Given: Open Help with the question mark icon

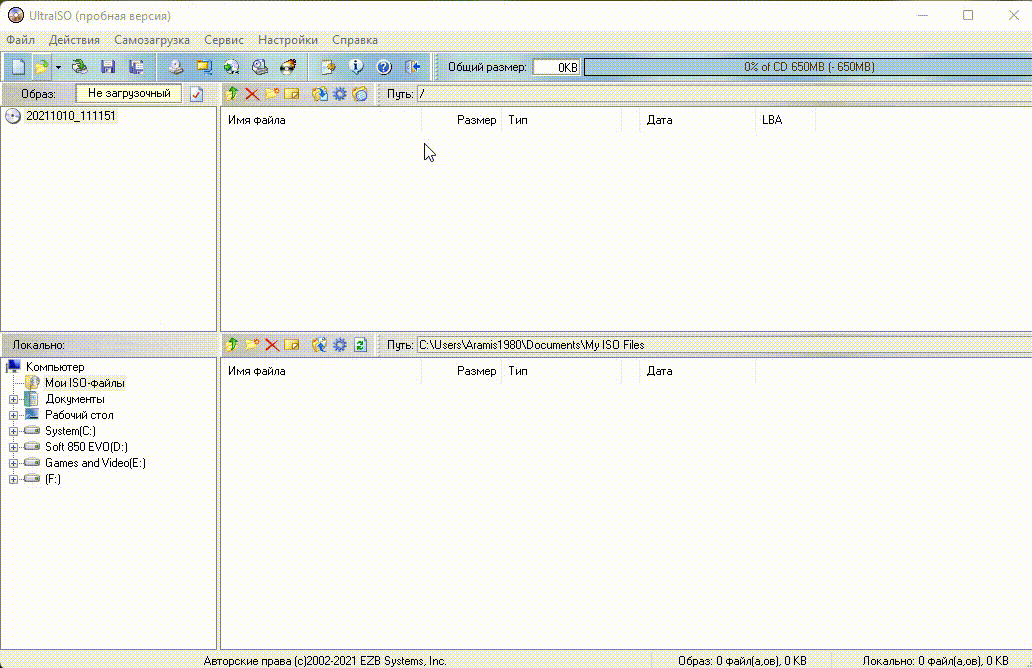Looking at the screenshot, I should click(384, 66).
